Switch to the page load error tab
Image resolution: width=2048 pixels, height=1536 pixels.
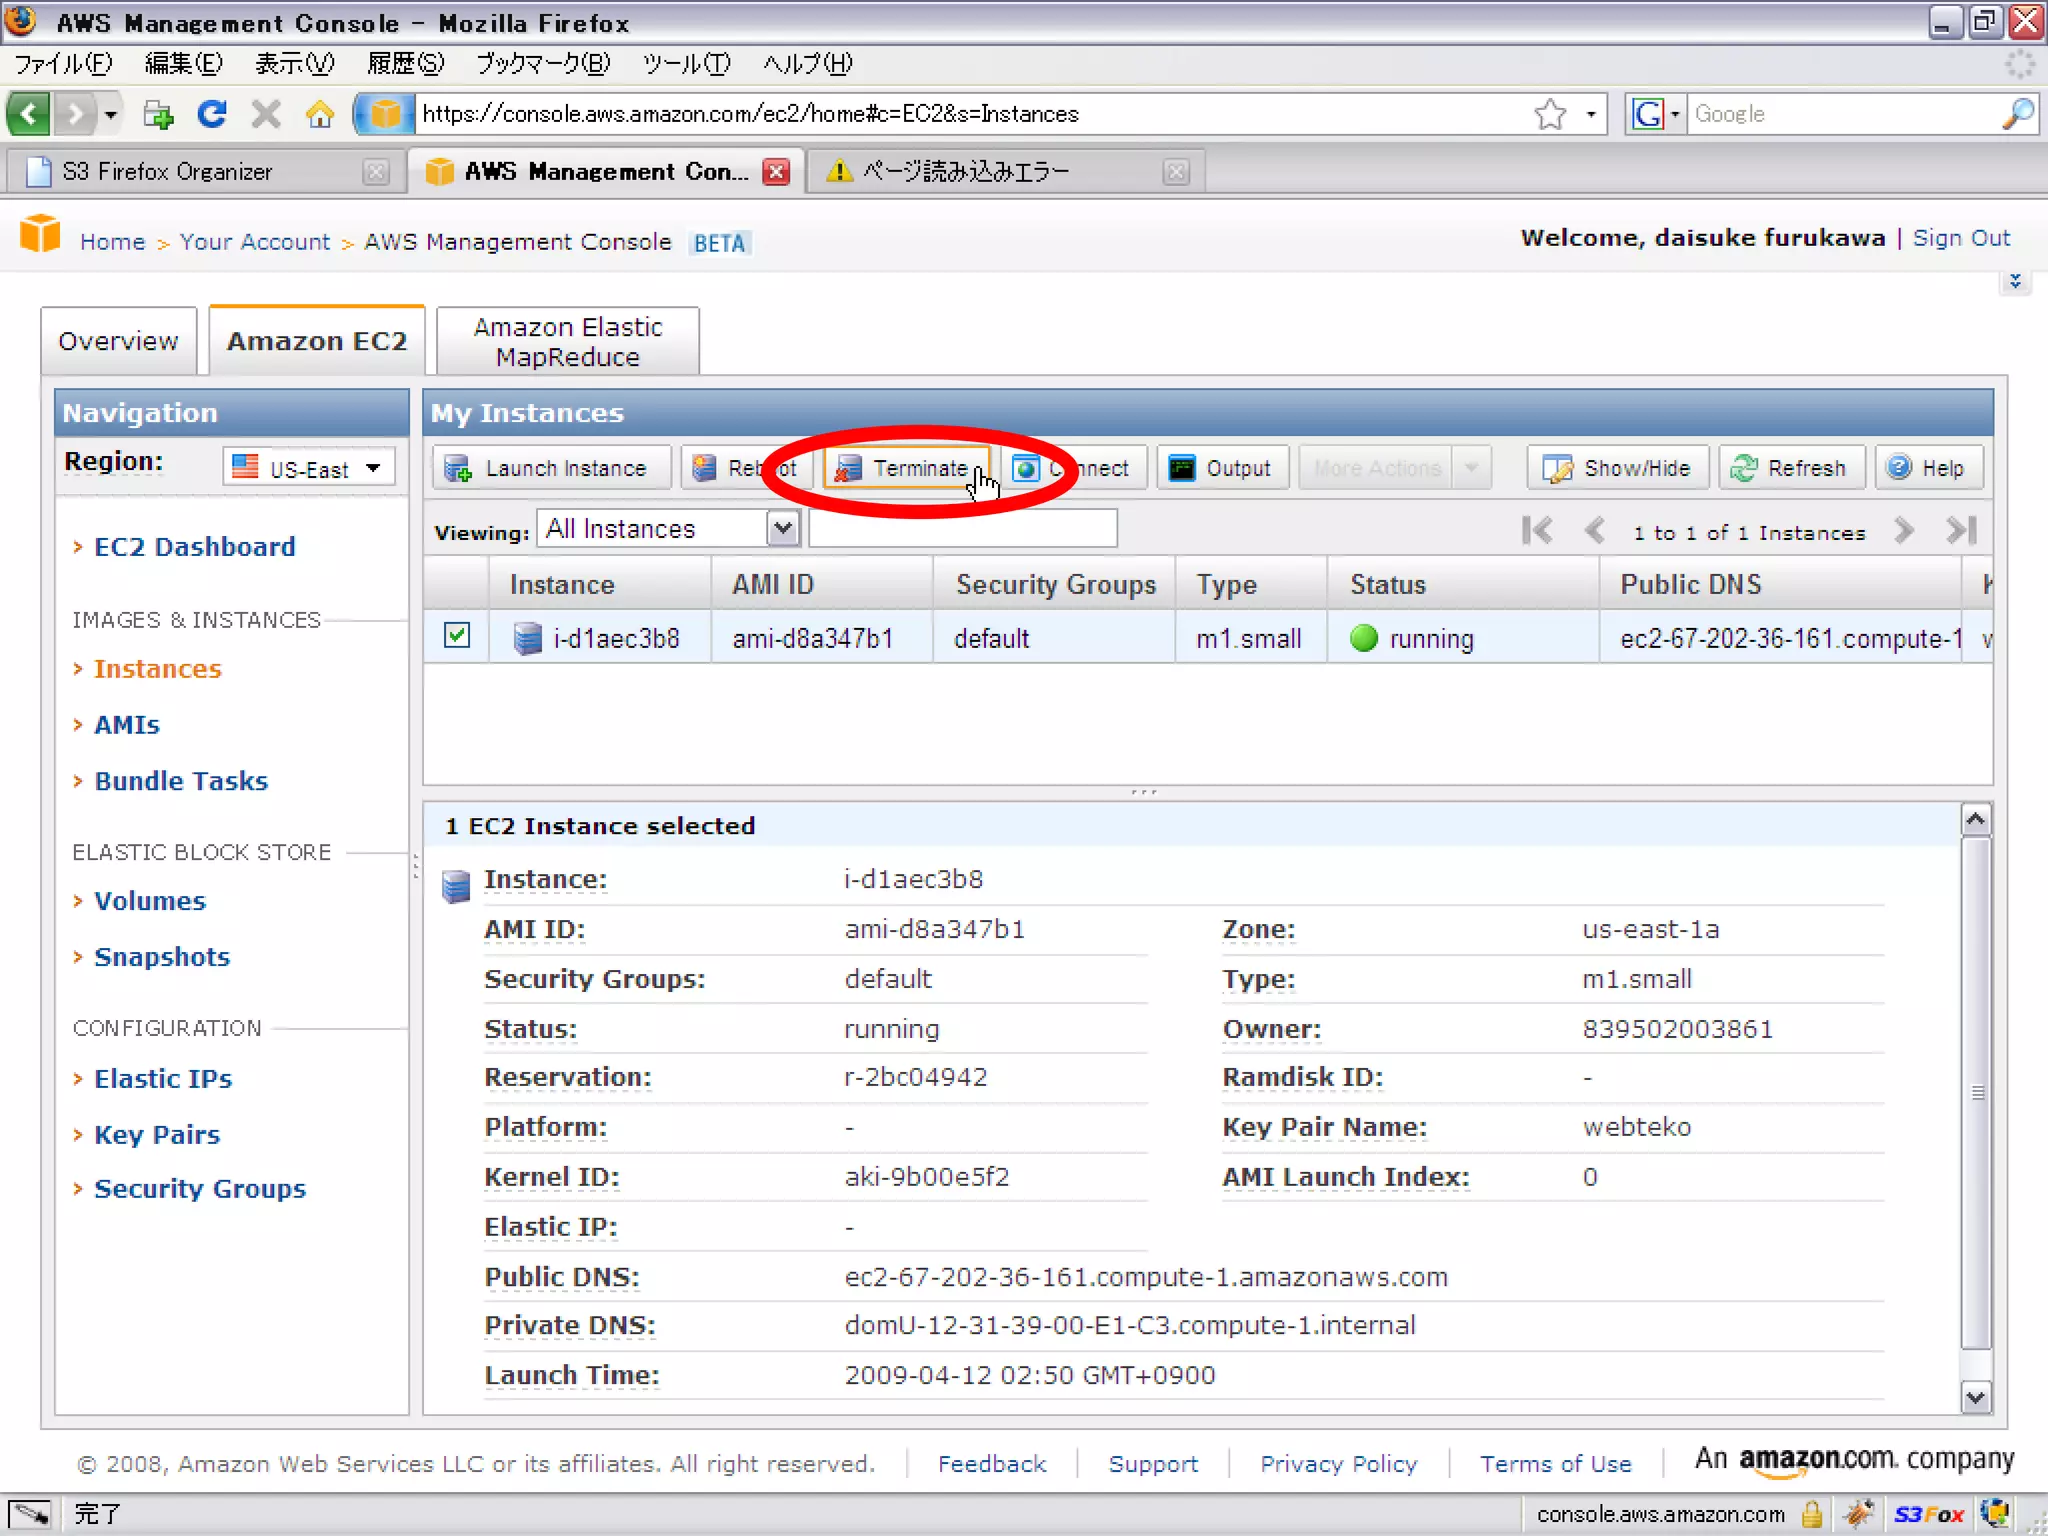click(1005, 172)
